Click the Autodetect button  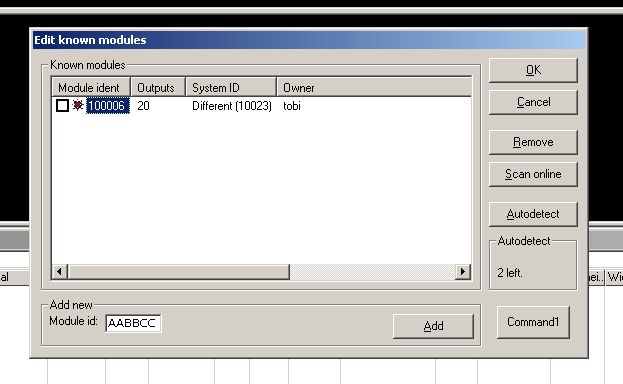pos(533,214)
